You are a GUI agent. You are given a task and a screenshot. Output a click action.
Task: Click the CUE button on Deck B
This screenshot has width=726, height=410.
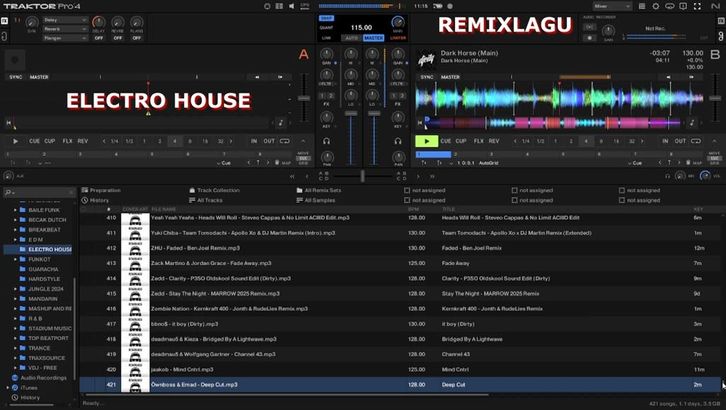(447, 141)
